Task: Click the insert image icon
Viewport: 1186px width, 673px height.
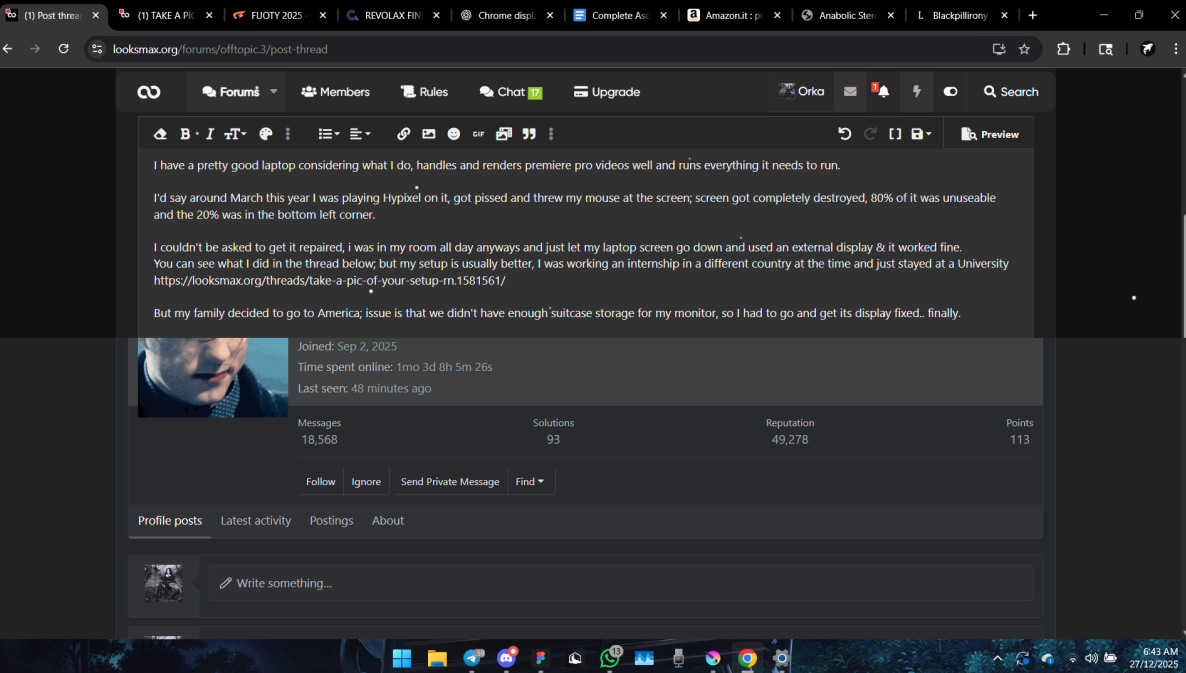Action: click(429, 134)
